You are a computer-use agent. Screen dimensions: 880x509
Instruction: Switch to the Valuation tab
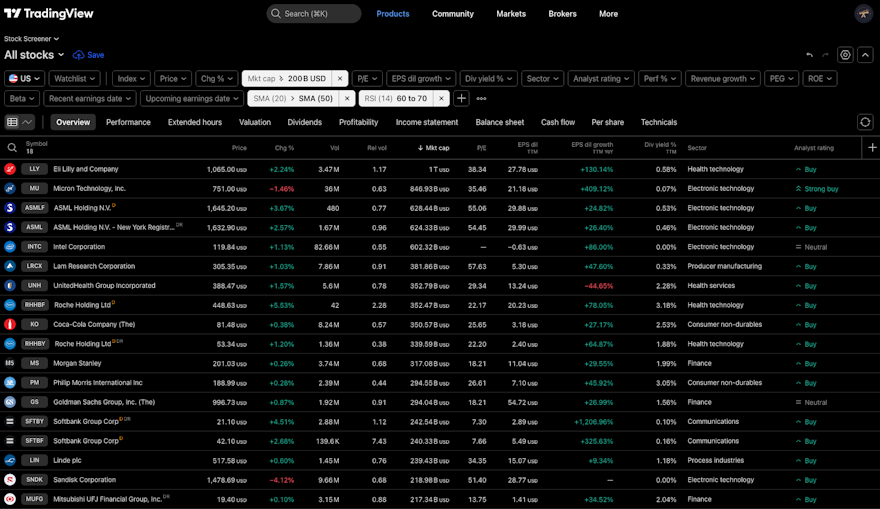255,122
